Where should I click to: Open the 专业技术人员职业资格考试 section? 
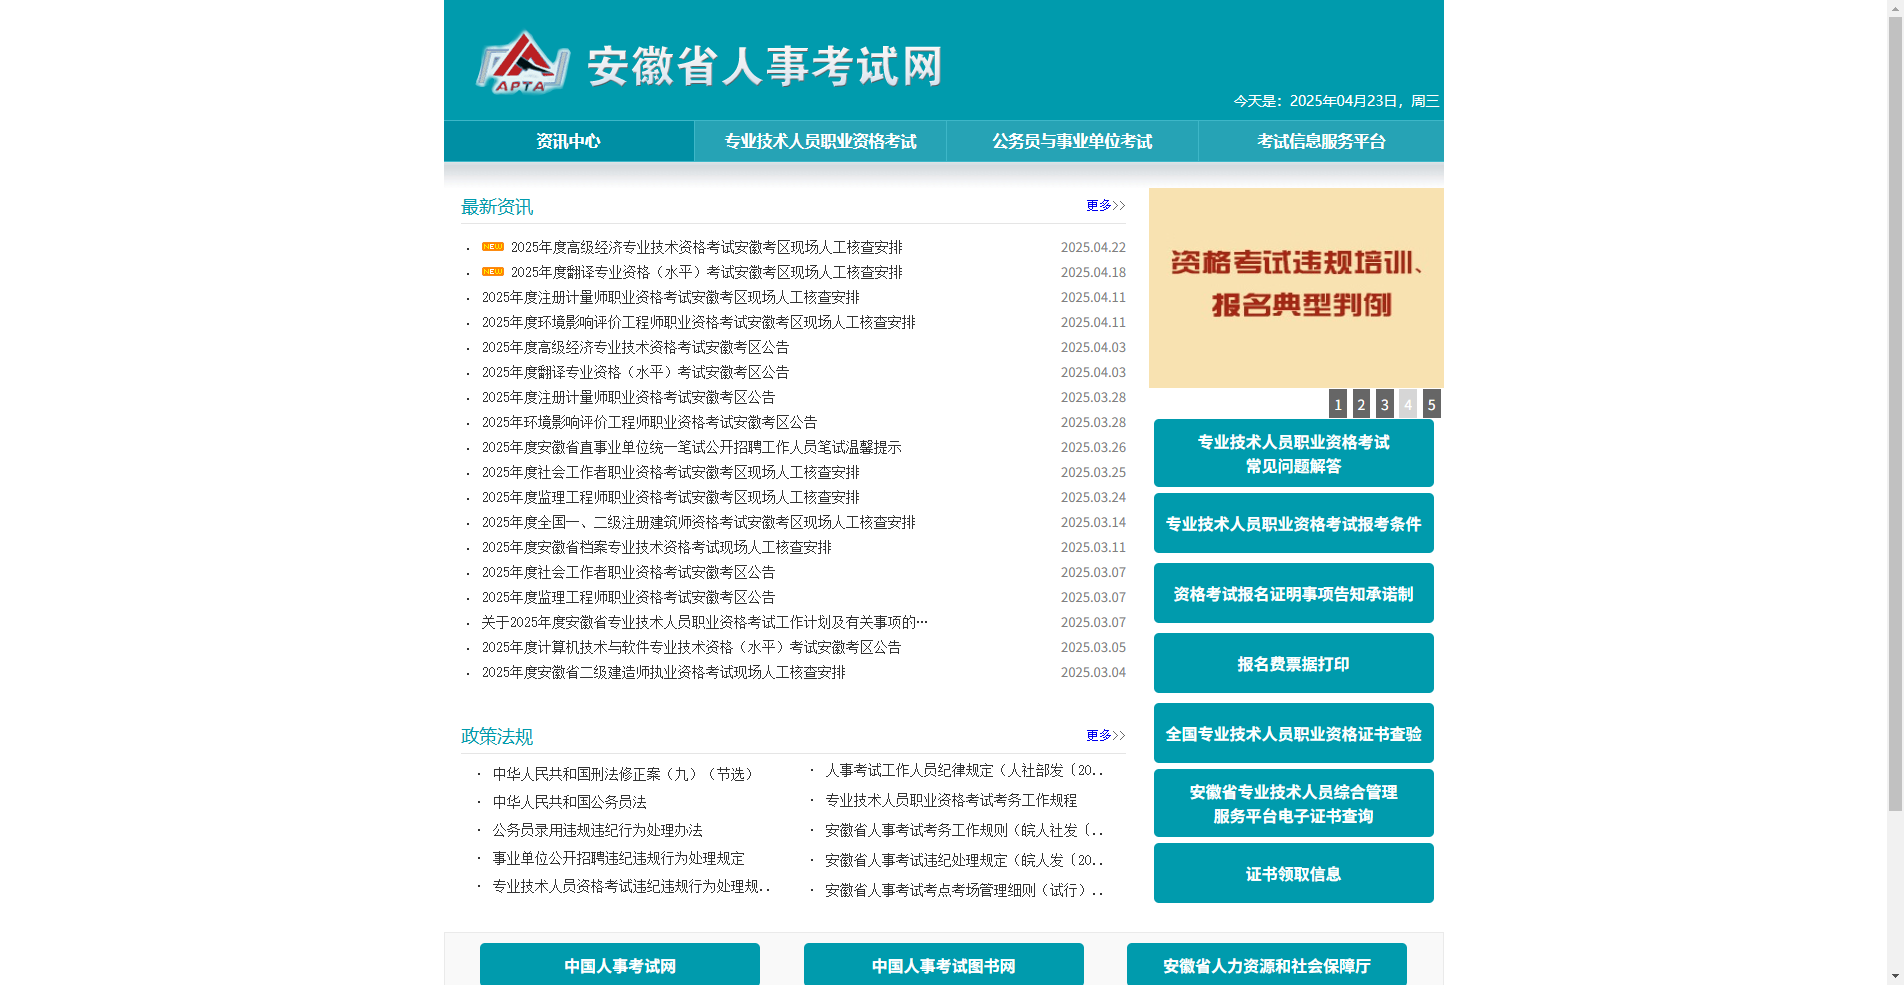(820, 141)
